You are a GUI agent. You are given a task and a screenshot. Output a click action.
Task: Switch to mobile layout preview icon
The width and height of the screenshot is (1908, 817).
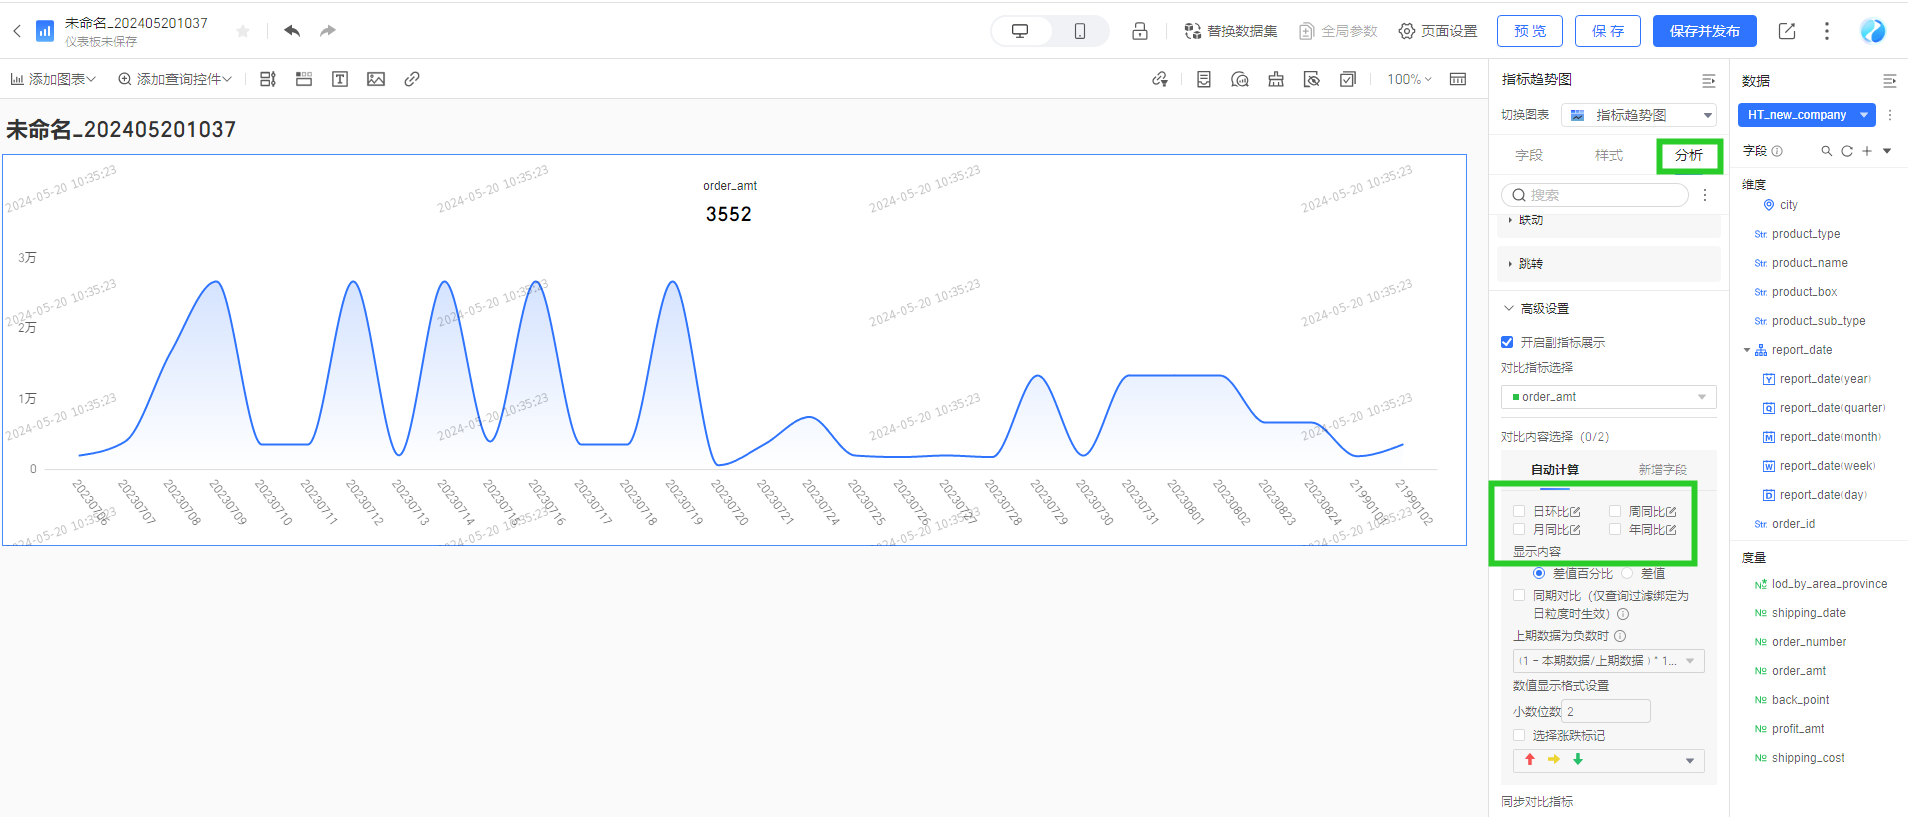(x=1079, y=31)
